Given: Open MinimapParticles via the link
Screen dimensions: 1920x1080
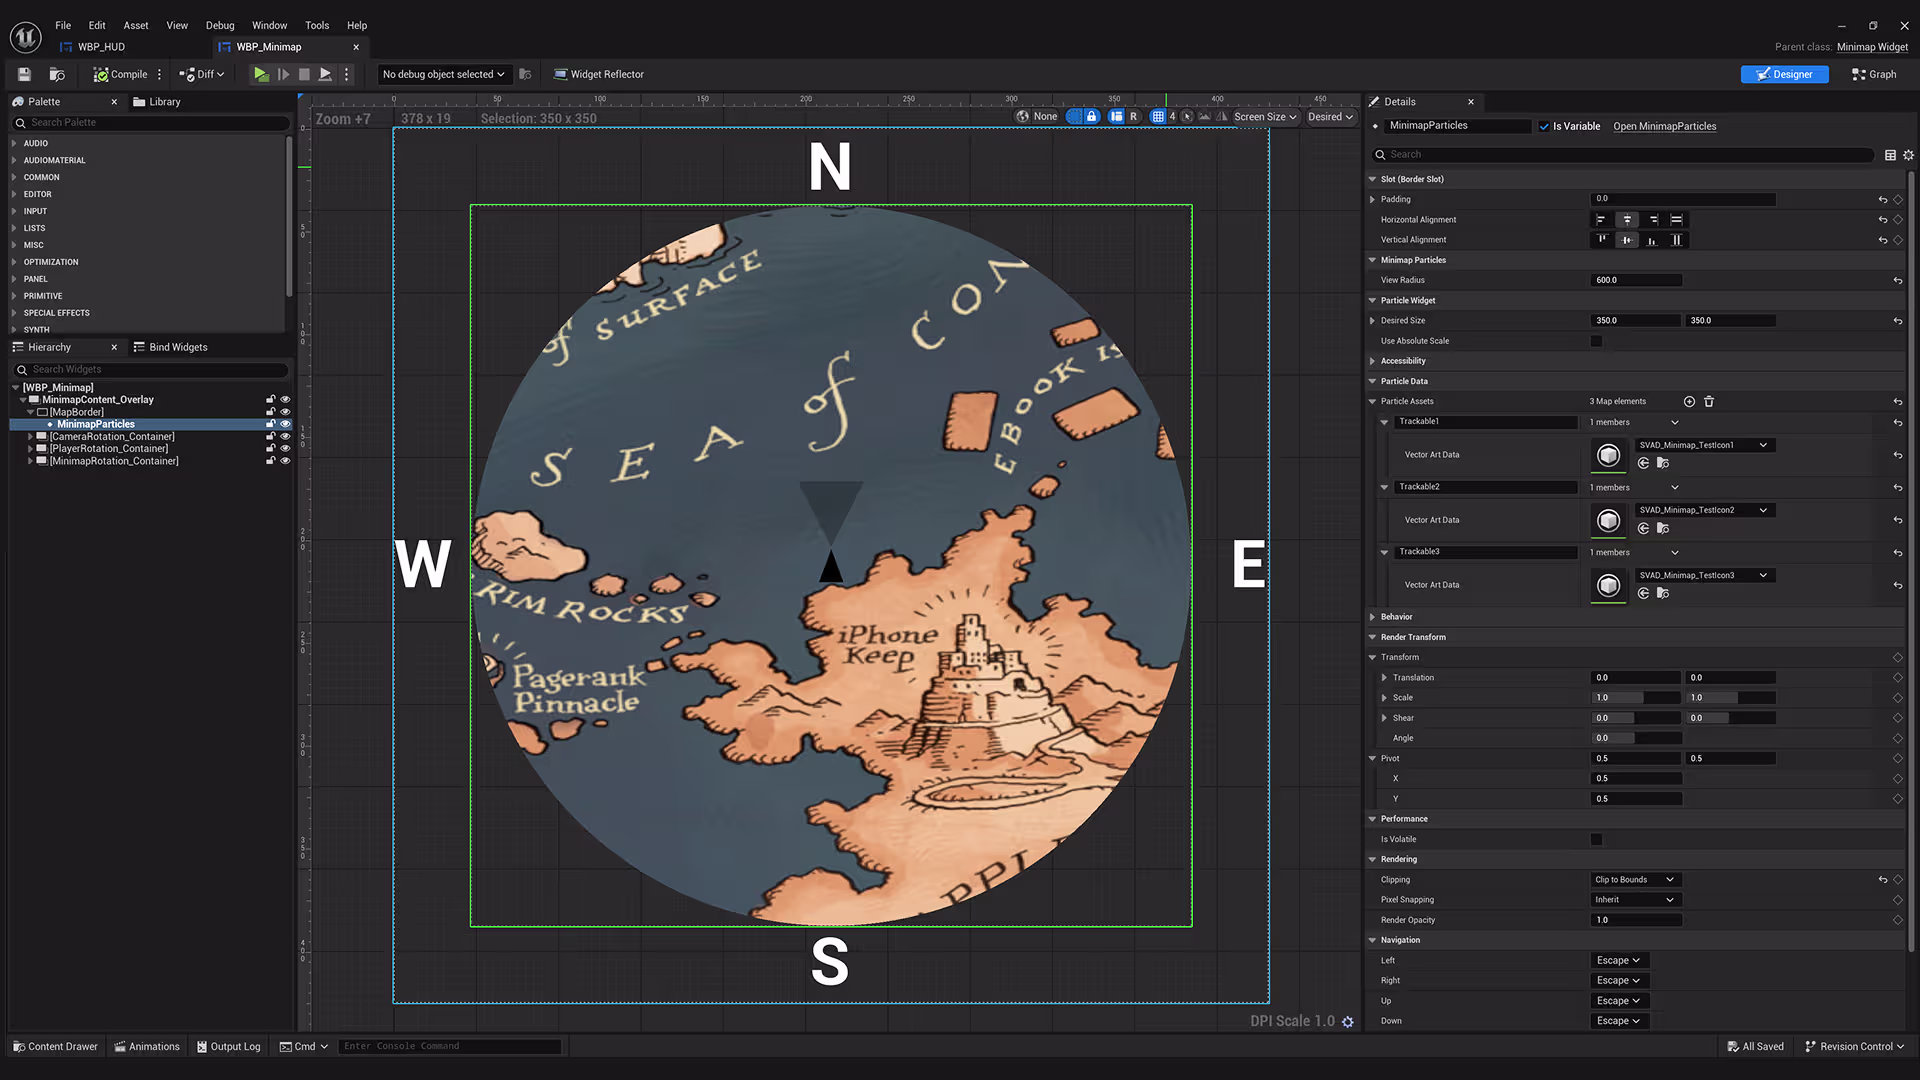Looking at the screenshot, I should point(1665,126).
